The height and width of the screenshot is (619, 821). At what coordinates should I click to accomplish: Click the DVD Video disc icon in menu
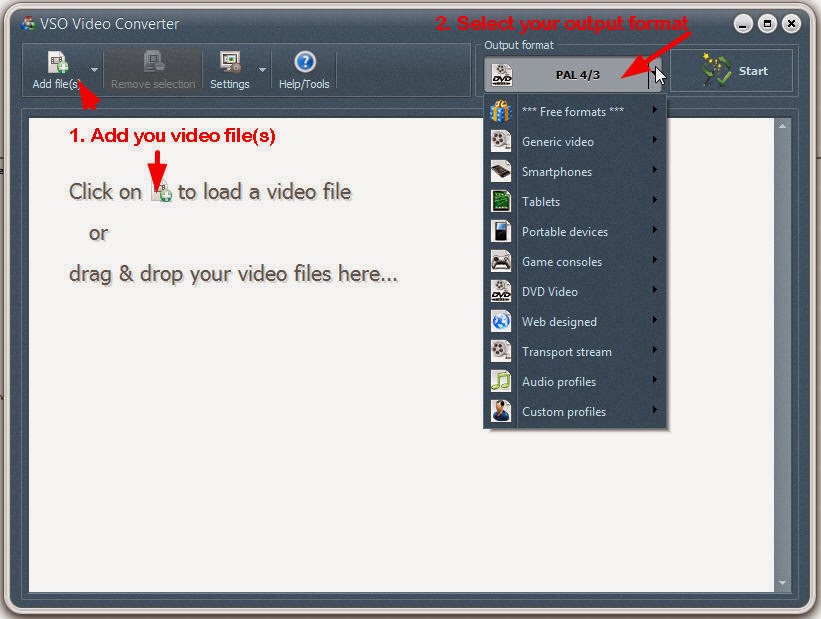[501, 291]
